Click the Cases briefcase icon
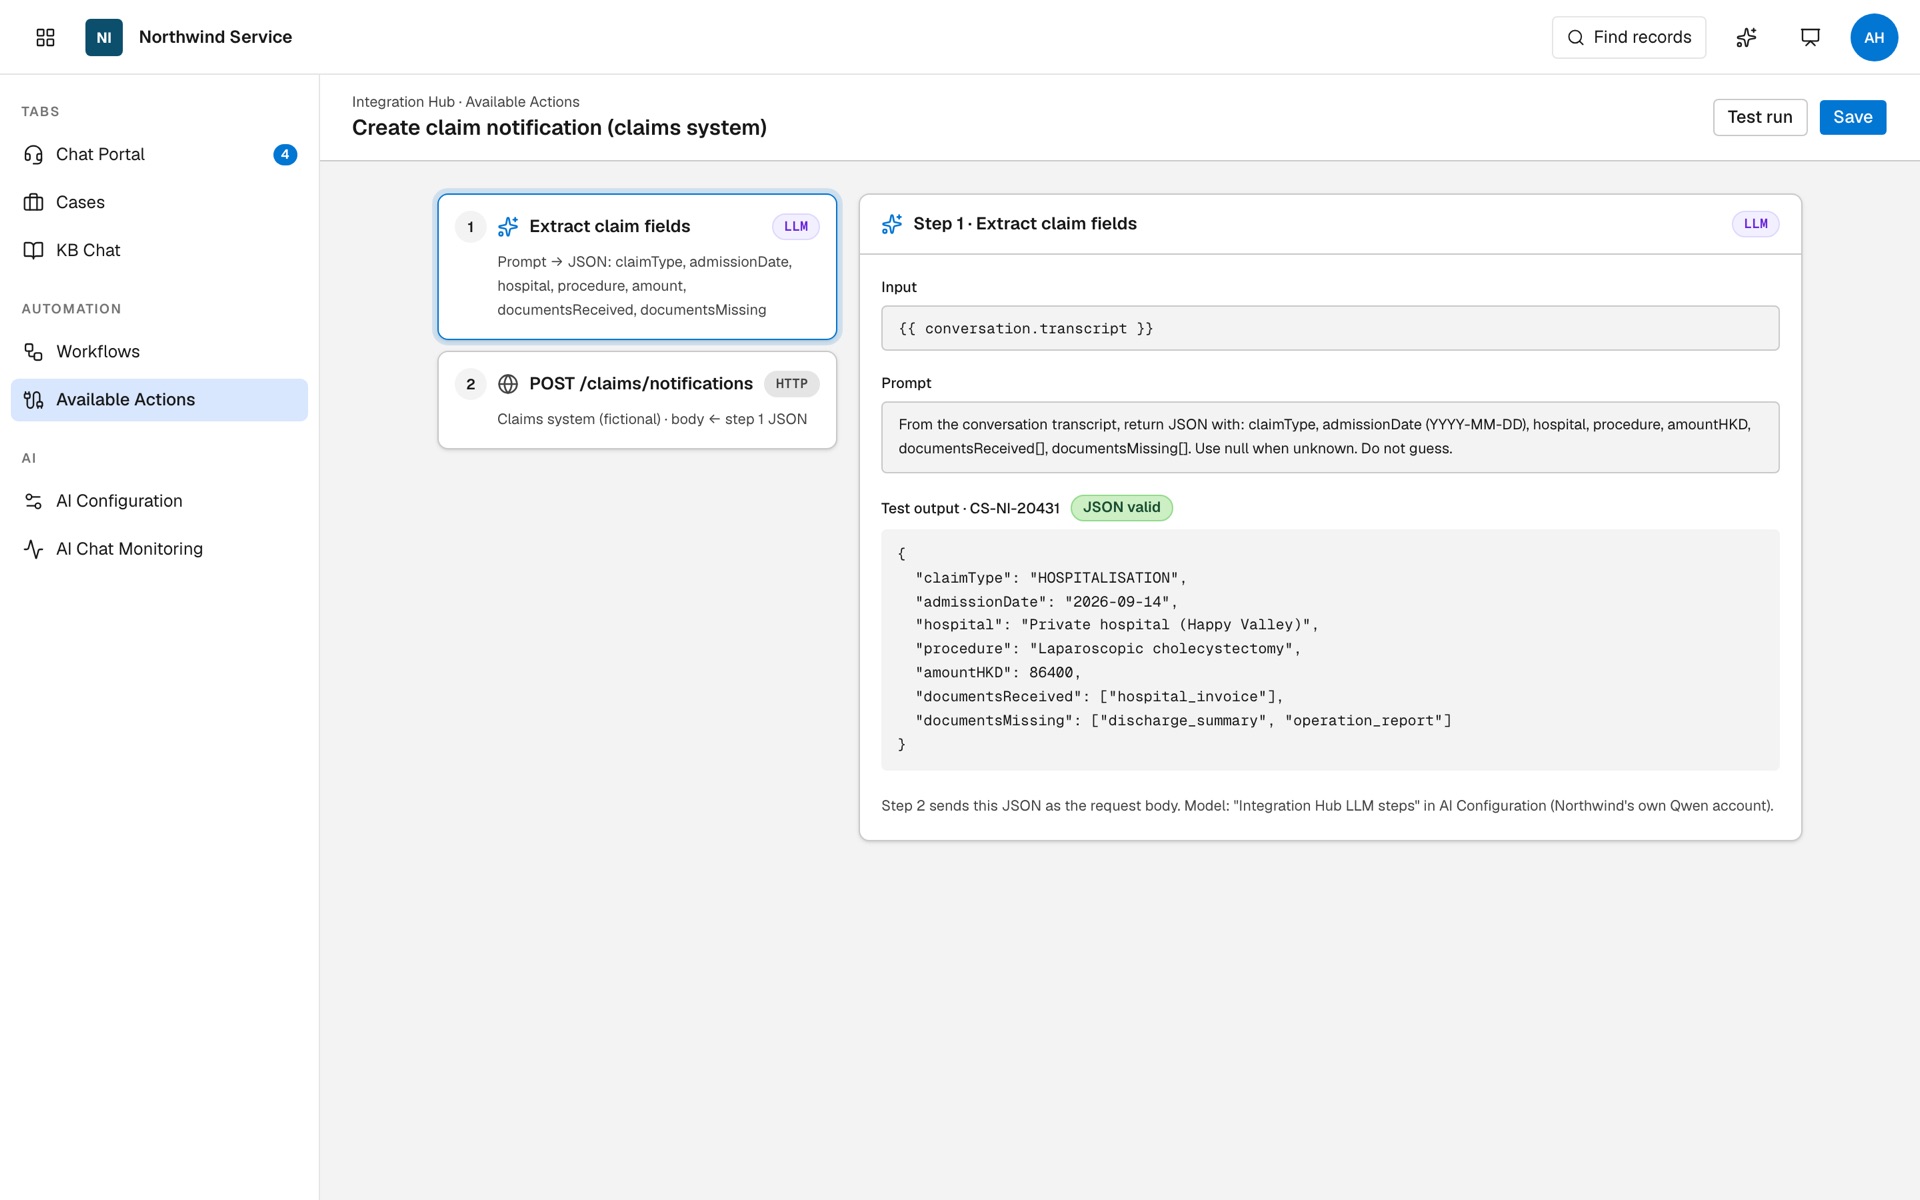The width and height of the screenshot is (1920, 1200). pyautogui.click(x=33, y=202)
